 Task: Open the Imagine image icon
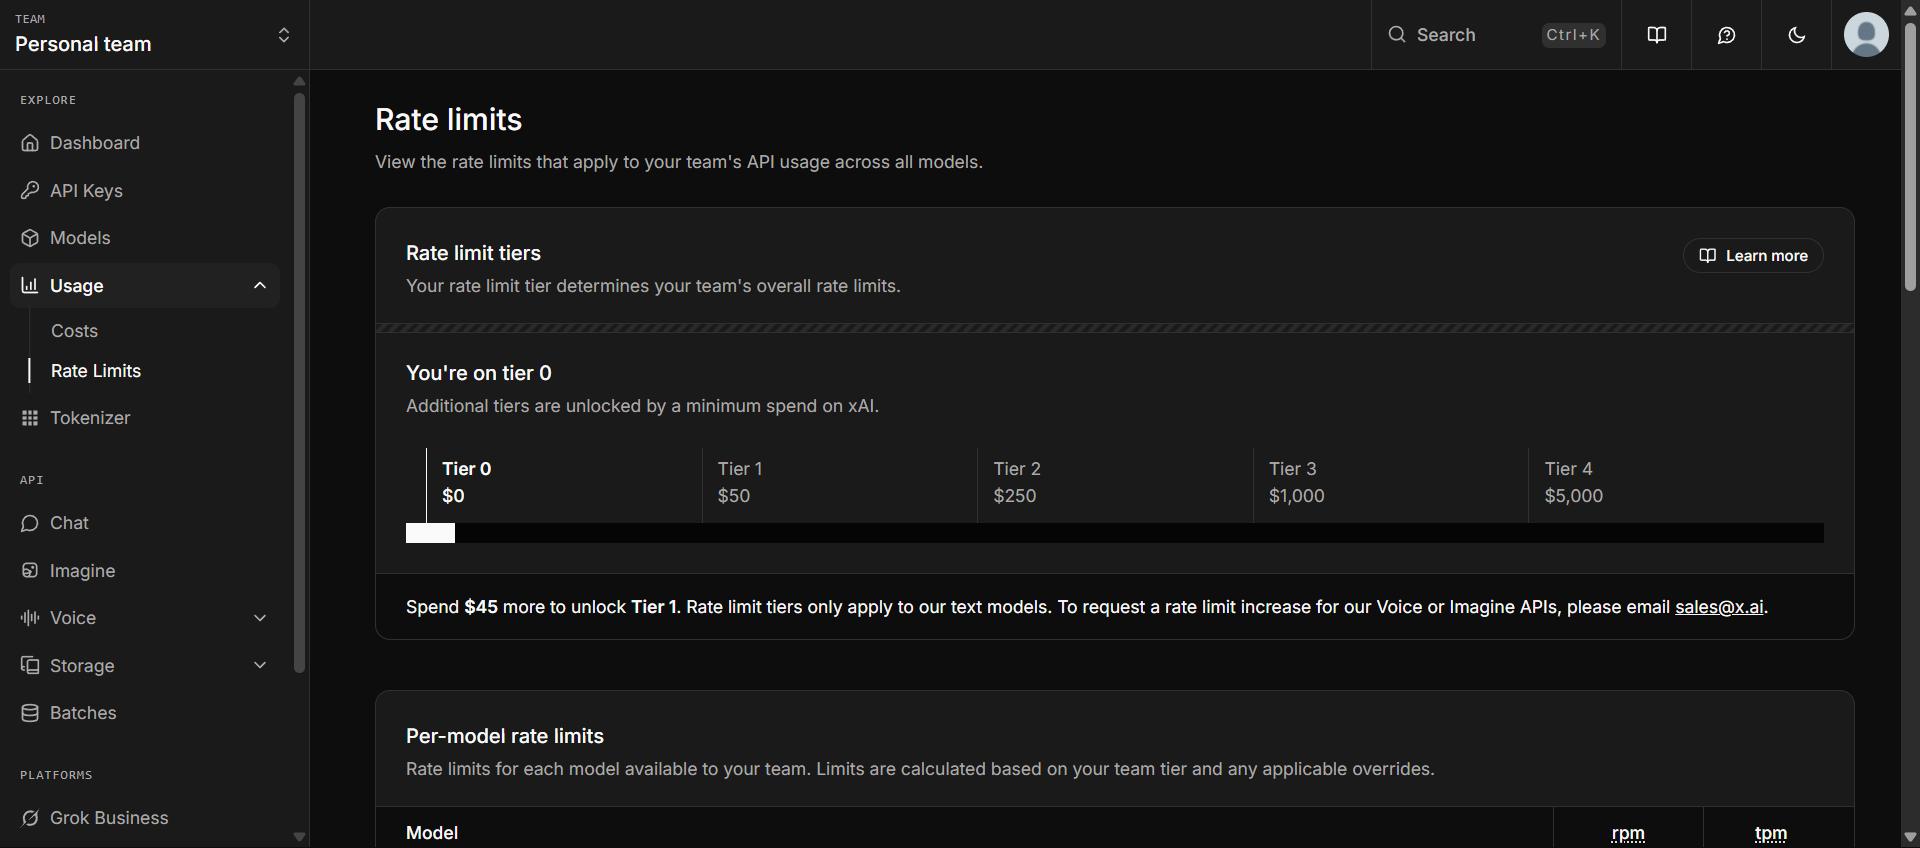coord(30,571)
